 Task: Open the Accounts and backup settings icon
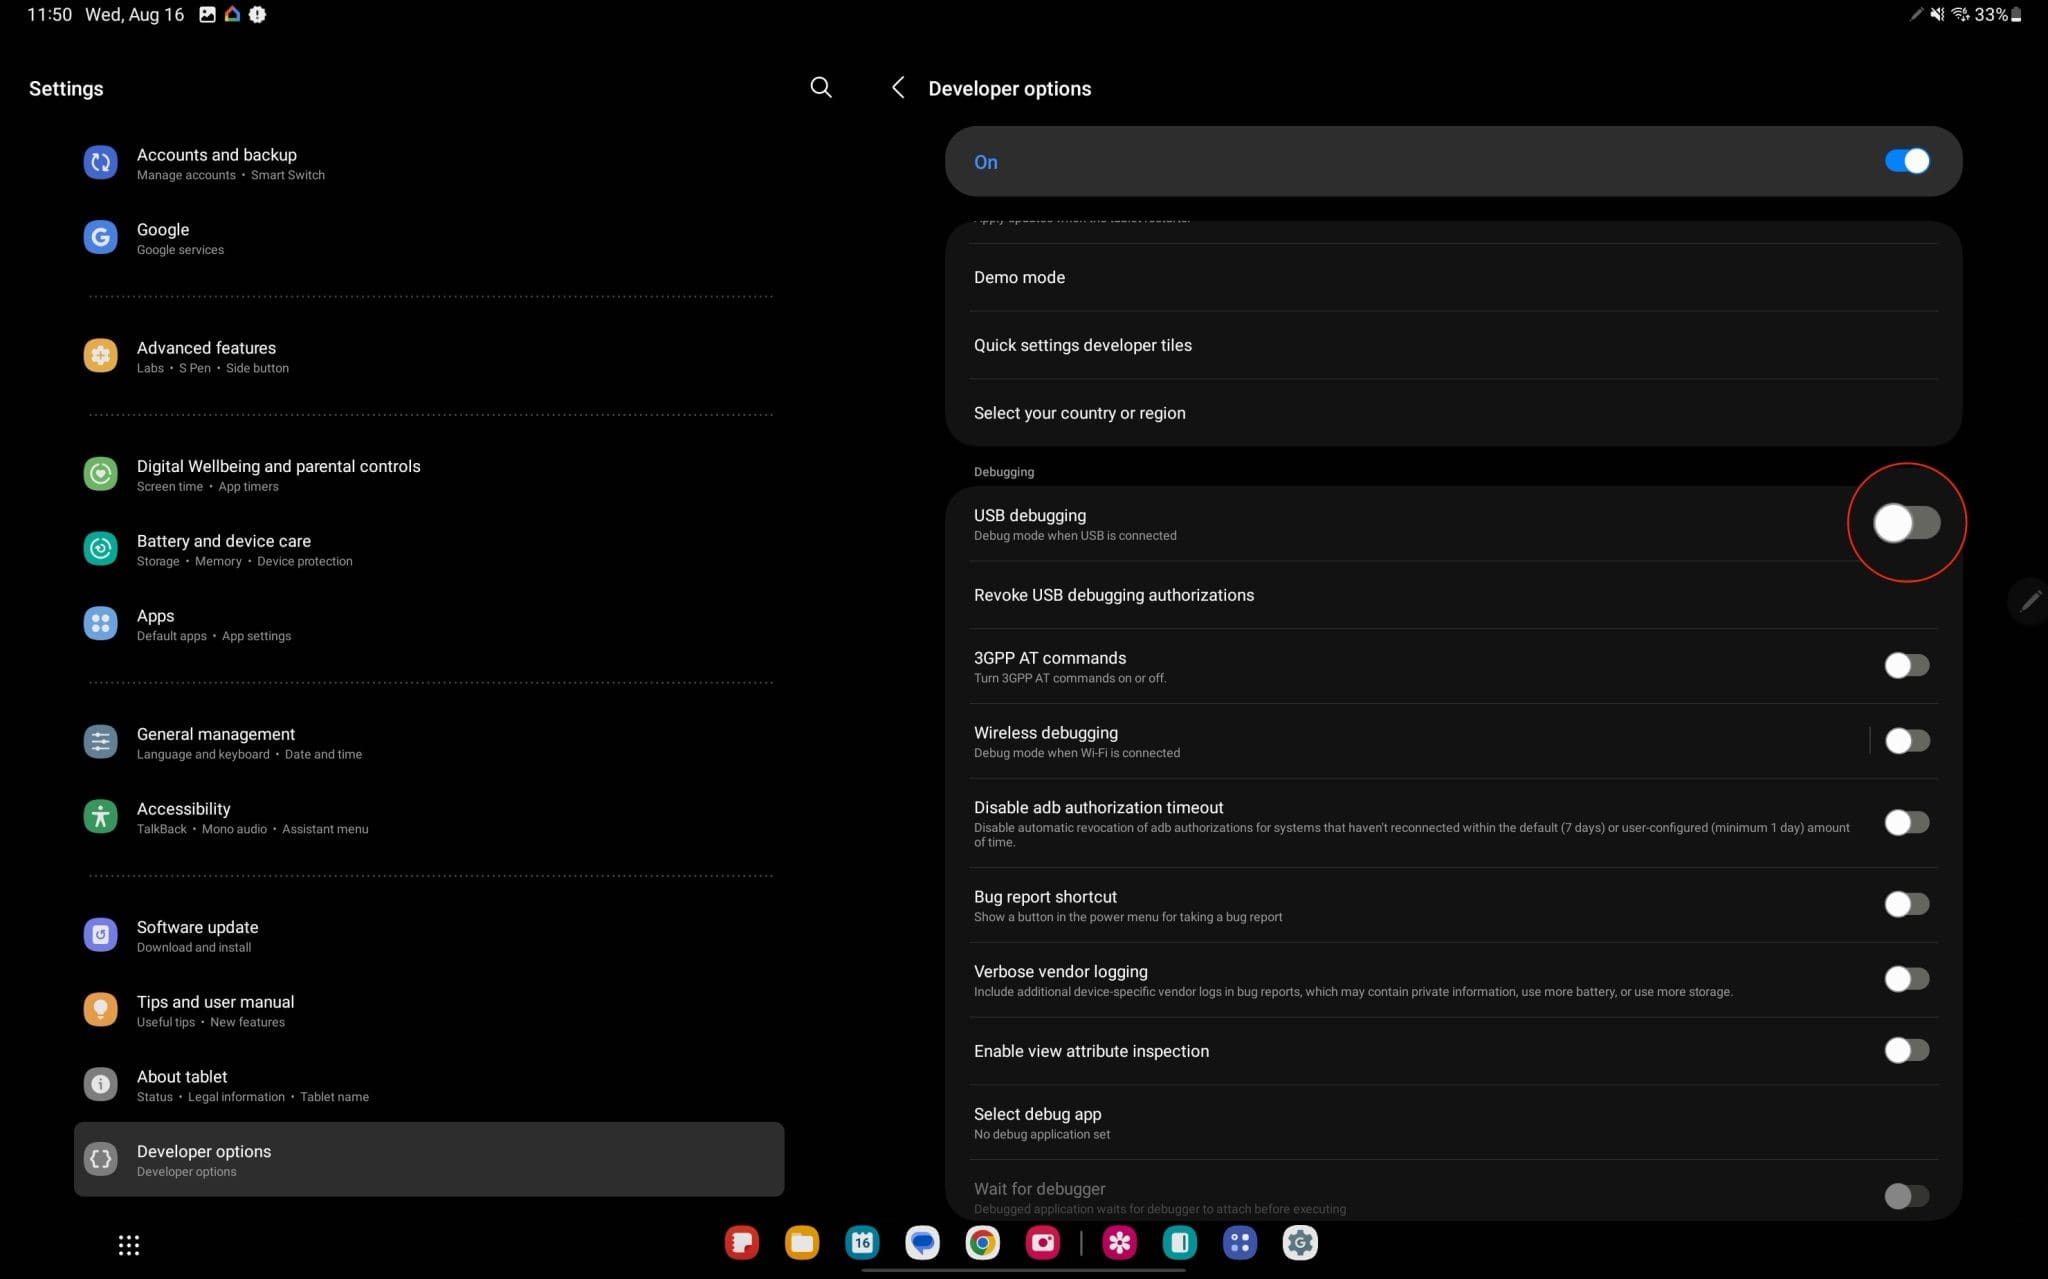[x=100, y=162]
